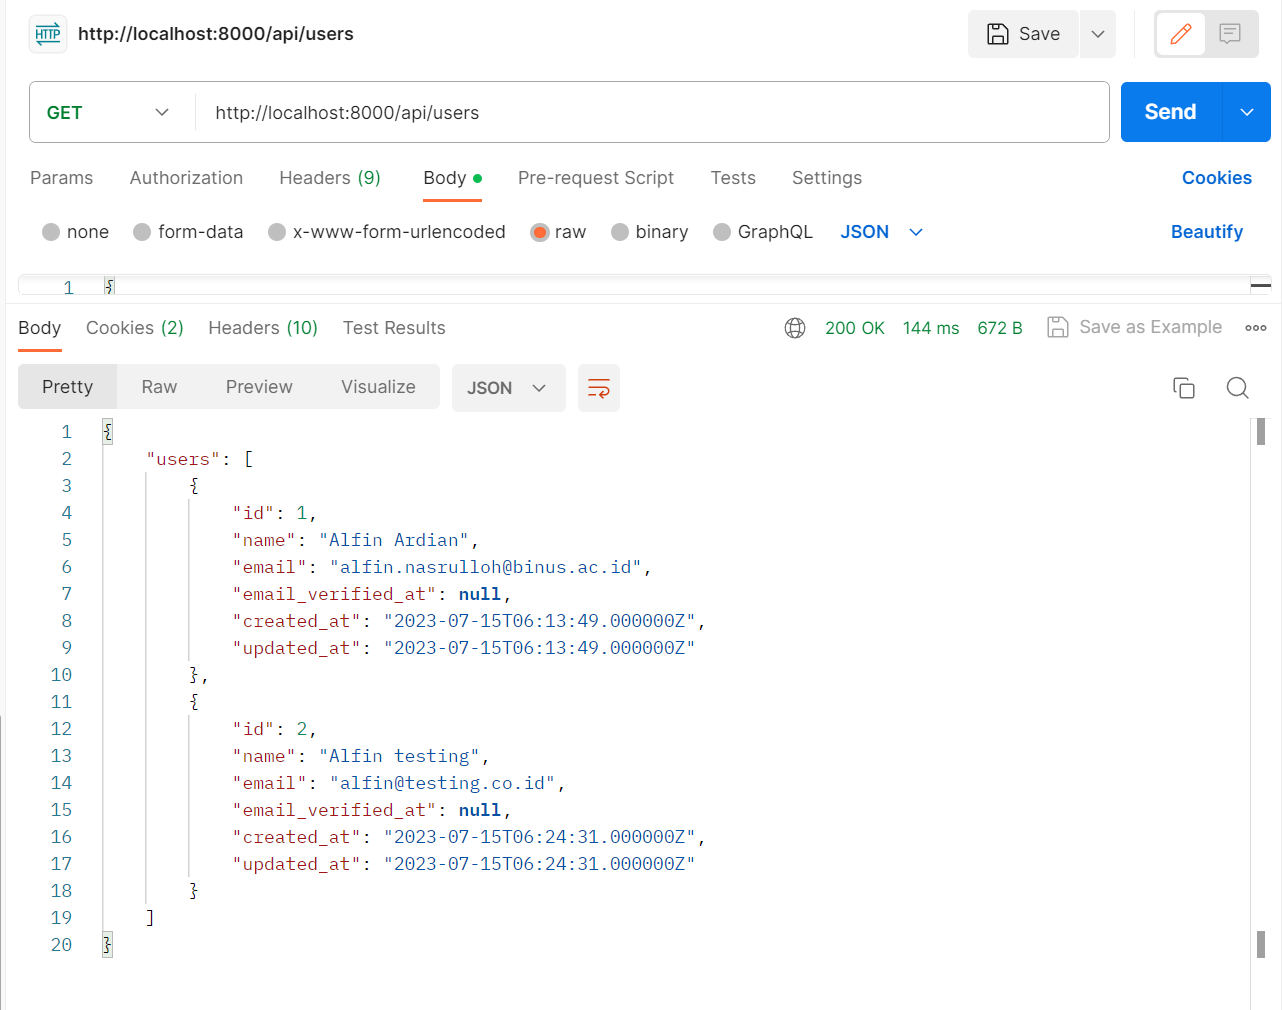This screenshot has width=1282, height=1010.
Task: Select the Pretty response view
Action: click(x=67, y=387)
